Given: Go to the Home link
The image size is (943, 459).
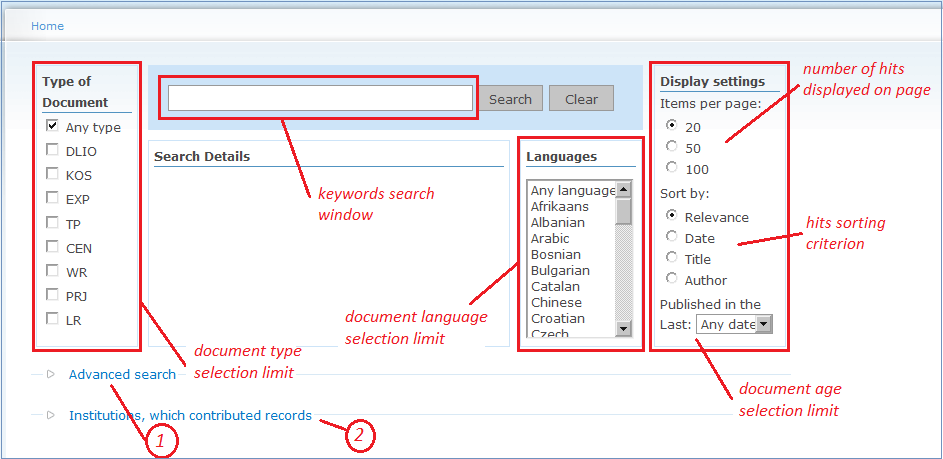Looking at the screenshot, I should (48, 26).
